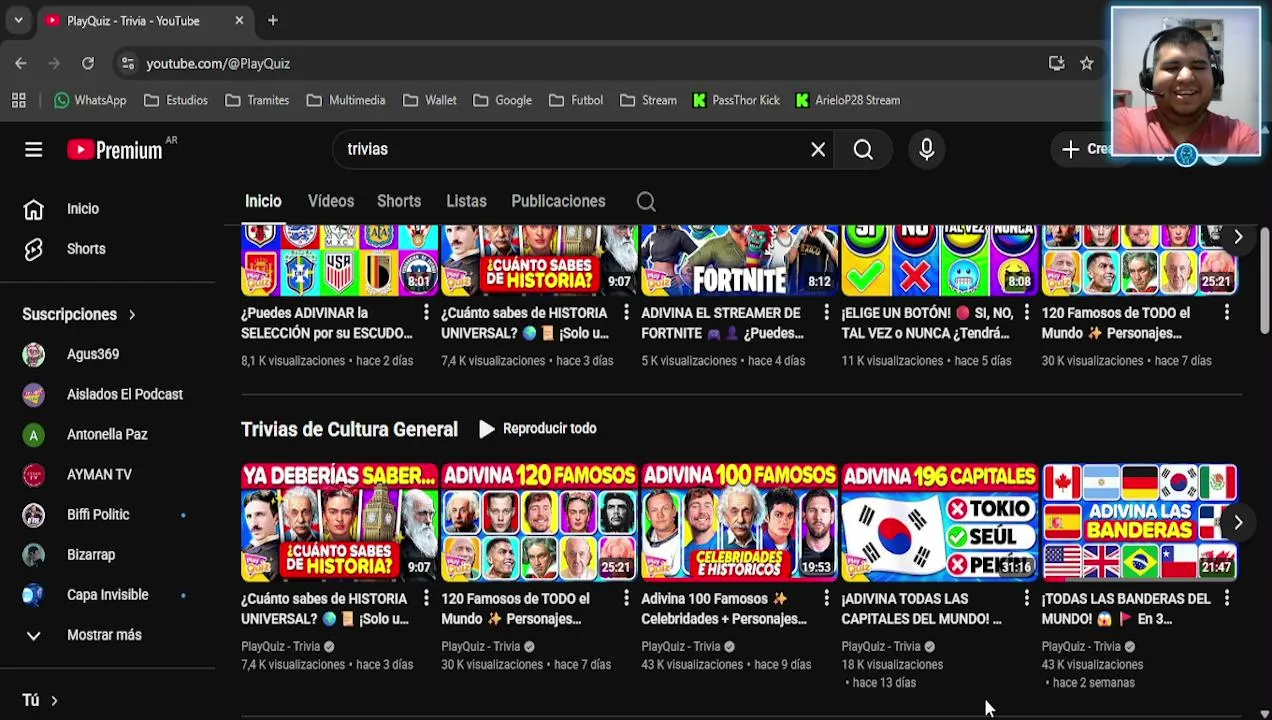Click the magnifier search button
1272x720 pixels.
[x=863, y=149]
